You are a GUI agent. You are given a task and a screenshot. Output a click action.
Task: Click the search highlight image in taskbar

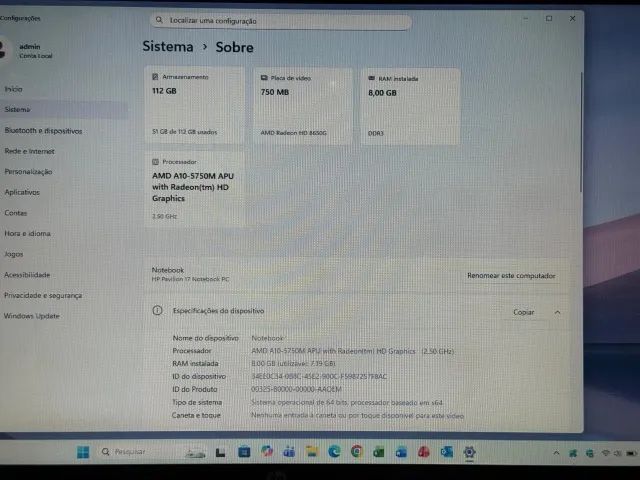195,453
